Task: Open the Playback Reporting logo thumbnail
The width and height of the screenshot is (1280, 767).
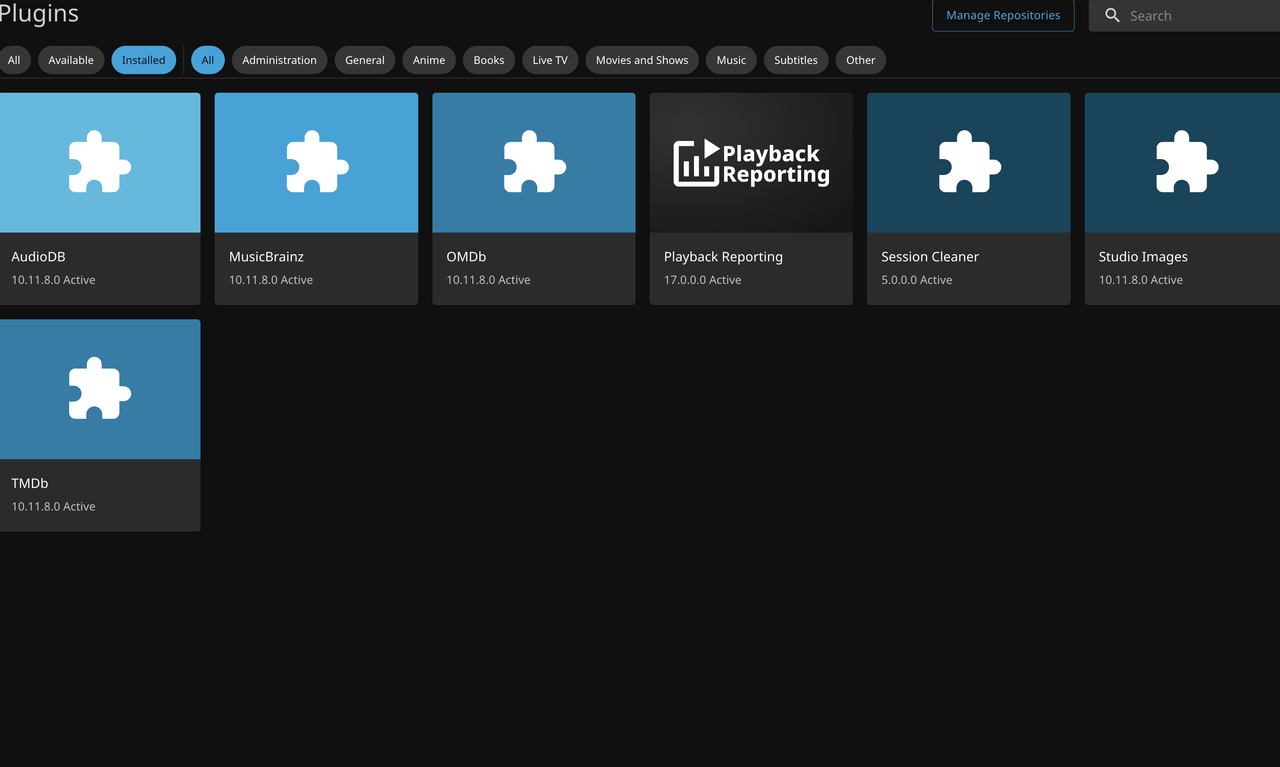Action: [x=751, y=163]
